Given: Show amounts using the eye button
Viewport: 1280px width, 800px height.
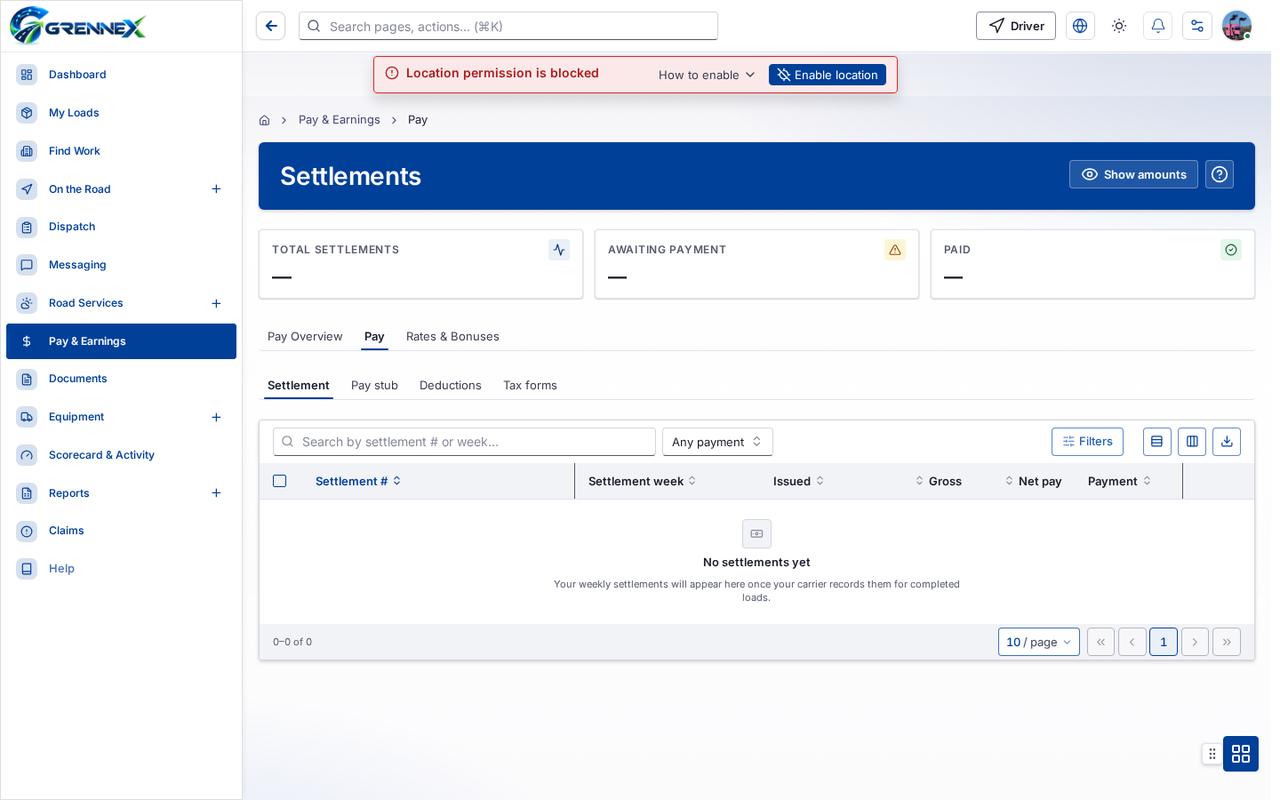Looking at the screenshot, I should [x=1133, y=174].
